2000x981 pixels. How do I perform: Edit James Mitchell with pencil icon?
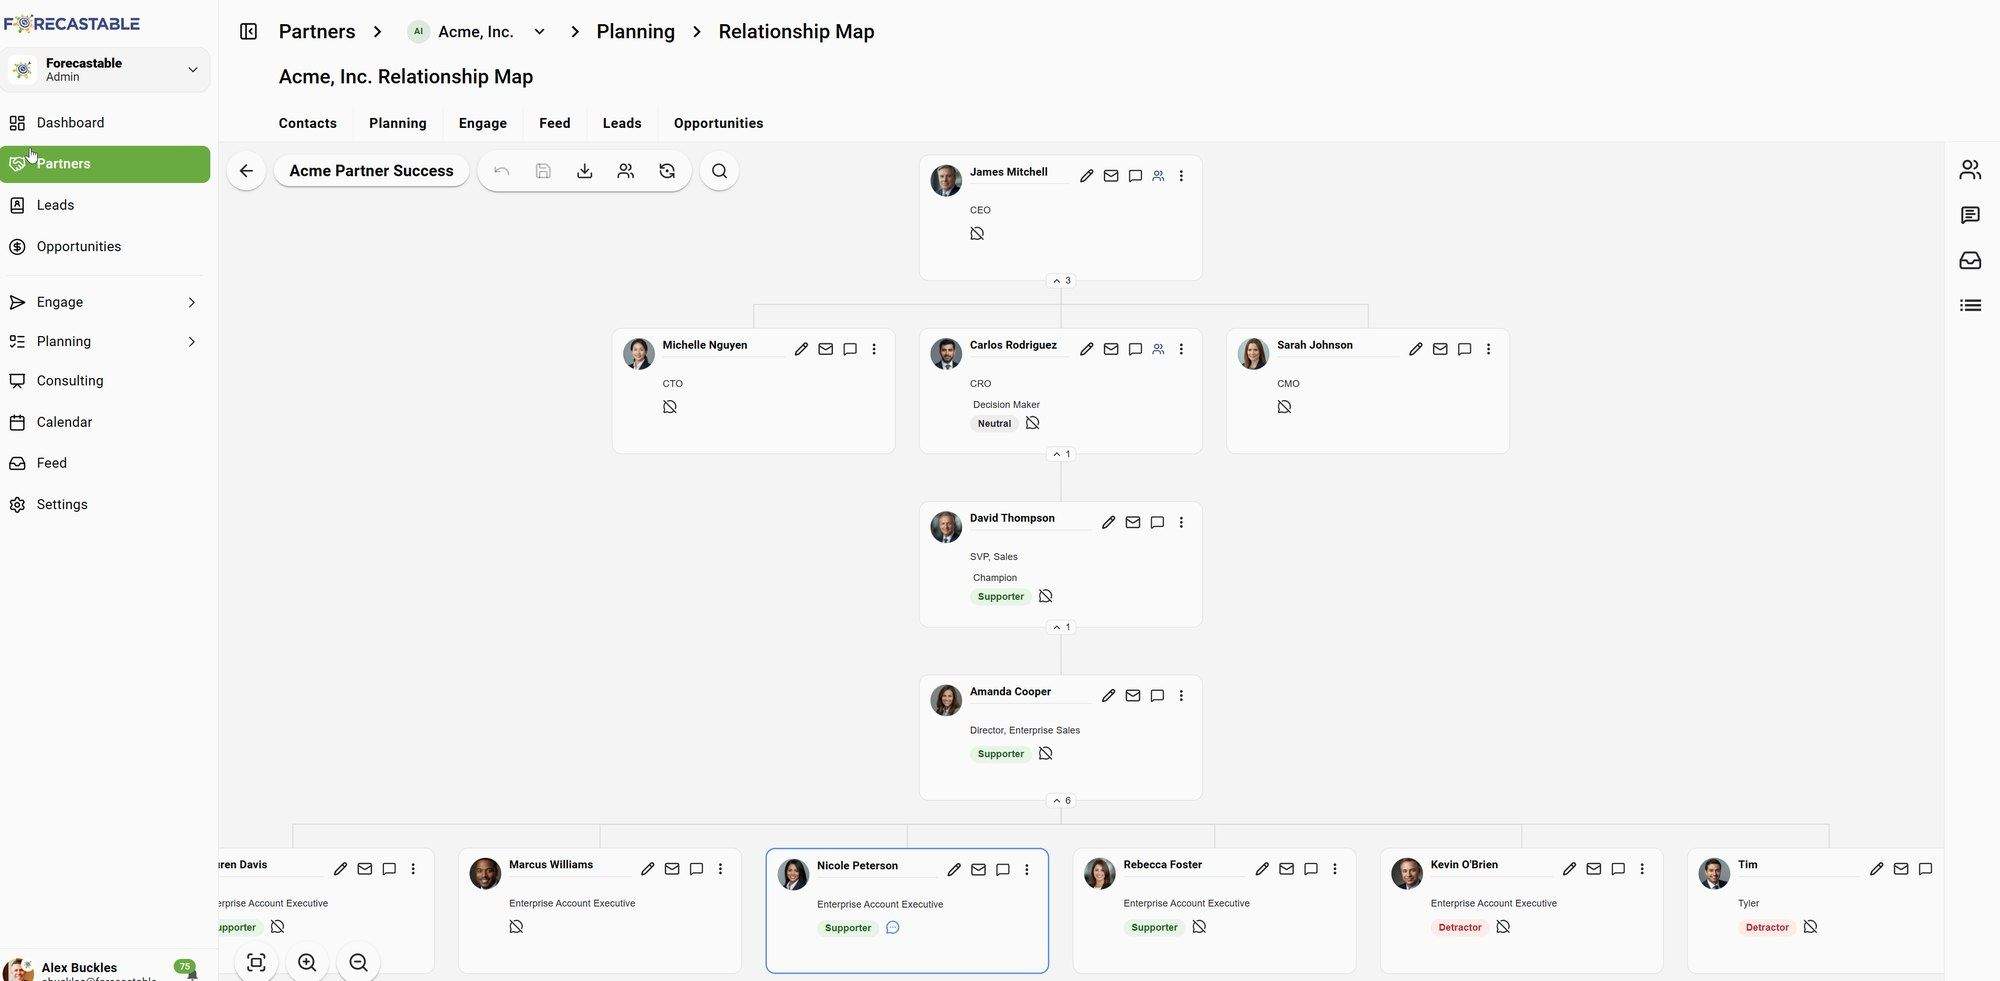tap(1087, 176)
